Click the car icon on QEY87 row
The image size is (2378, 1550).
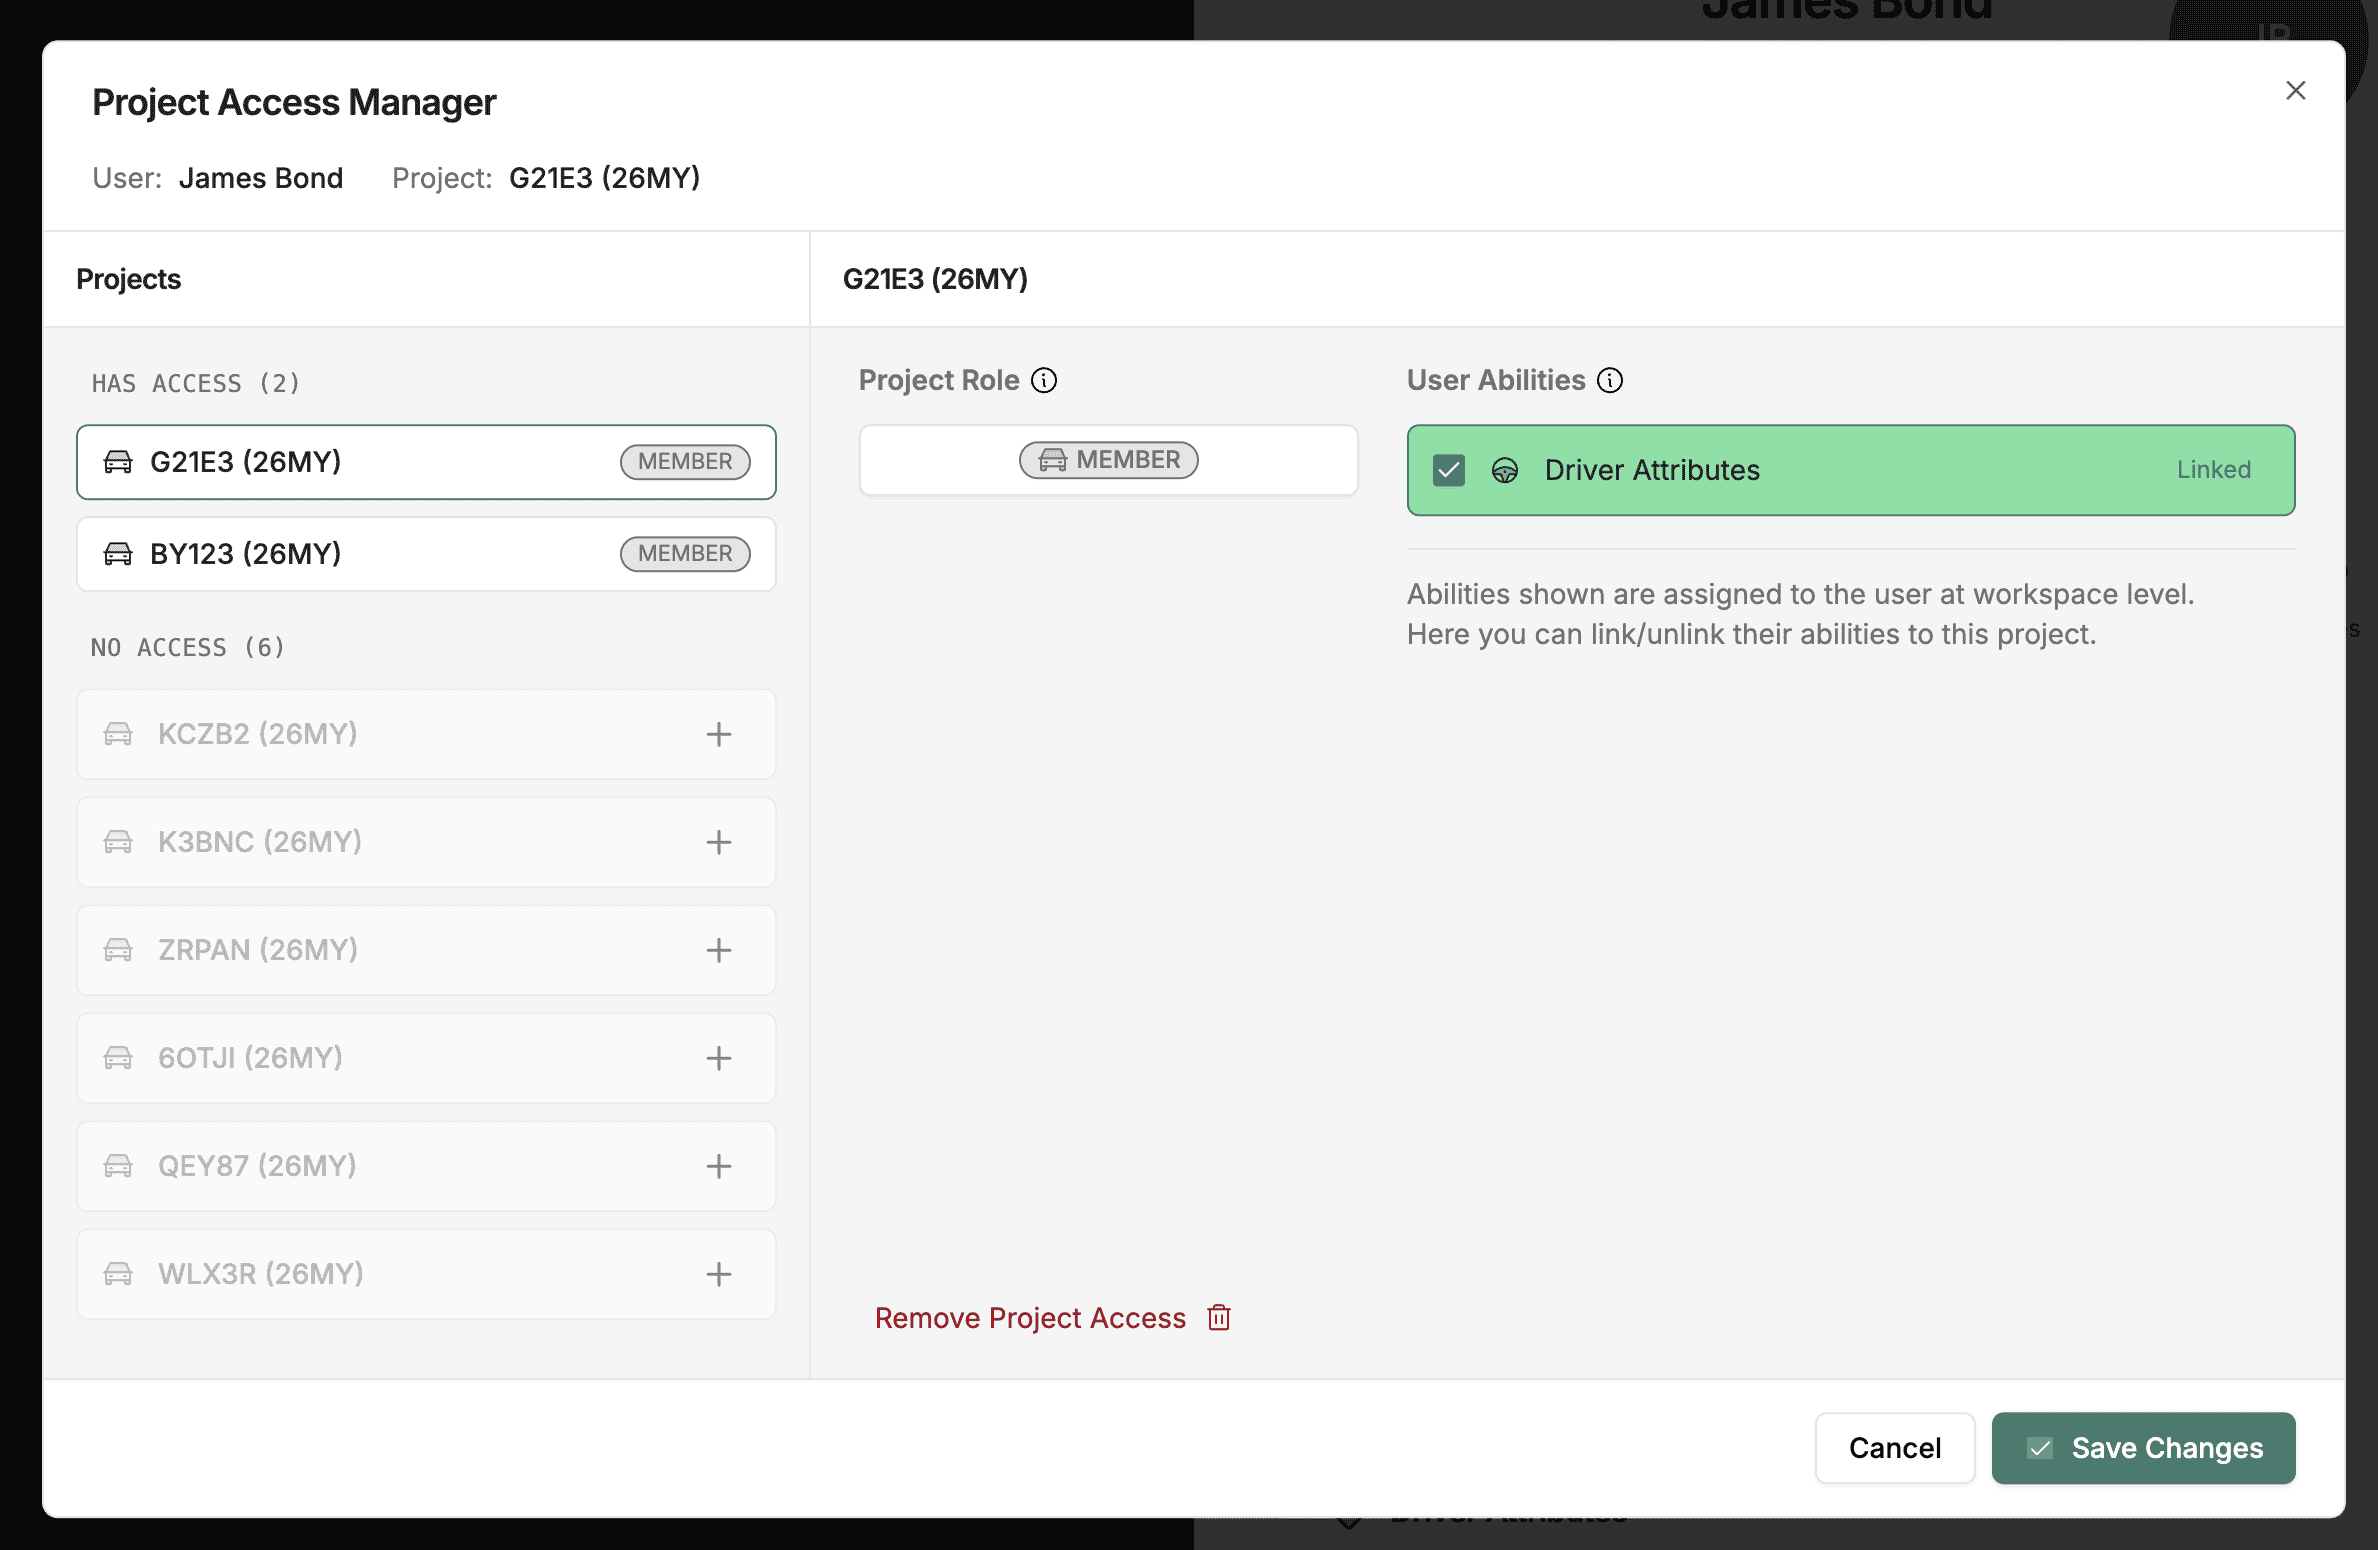click(x=118, y=1166)
